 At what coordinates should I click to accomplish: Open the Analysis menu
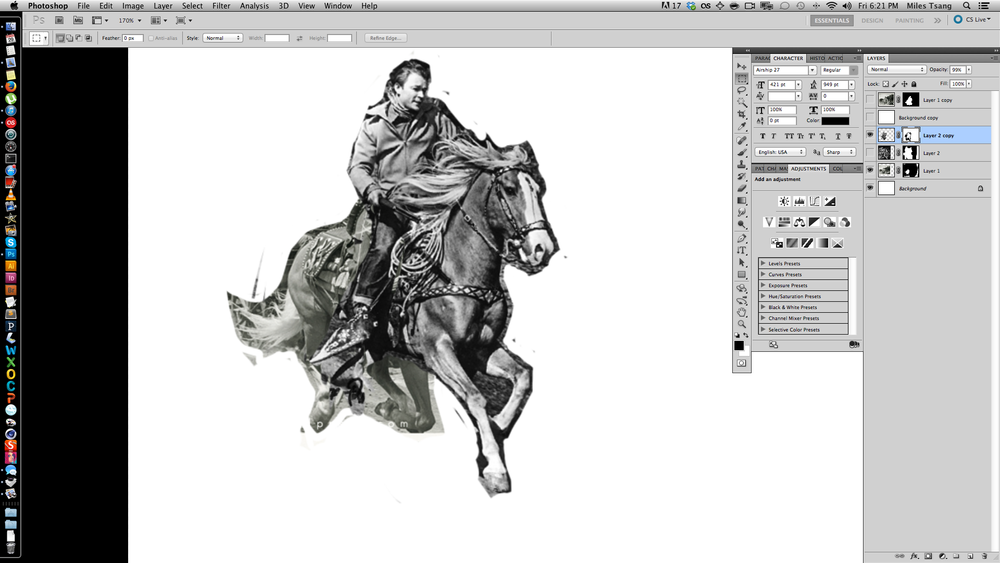(x=254, y=6)
